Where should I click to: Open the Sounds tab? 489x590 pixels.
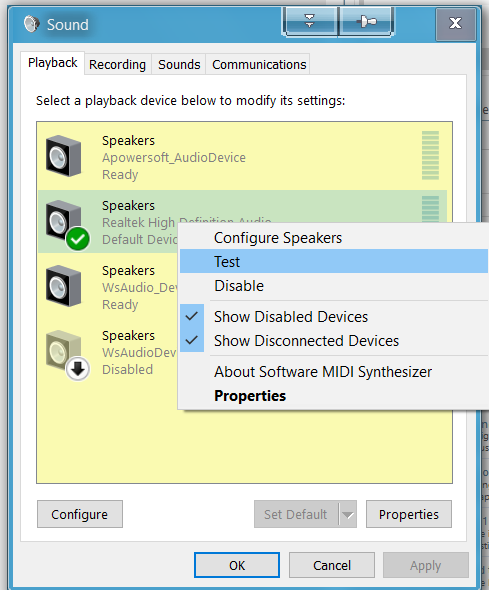pyautogui.click(x=179, y=64)
